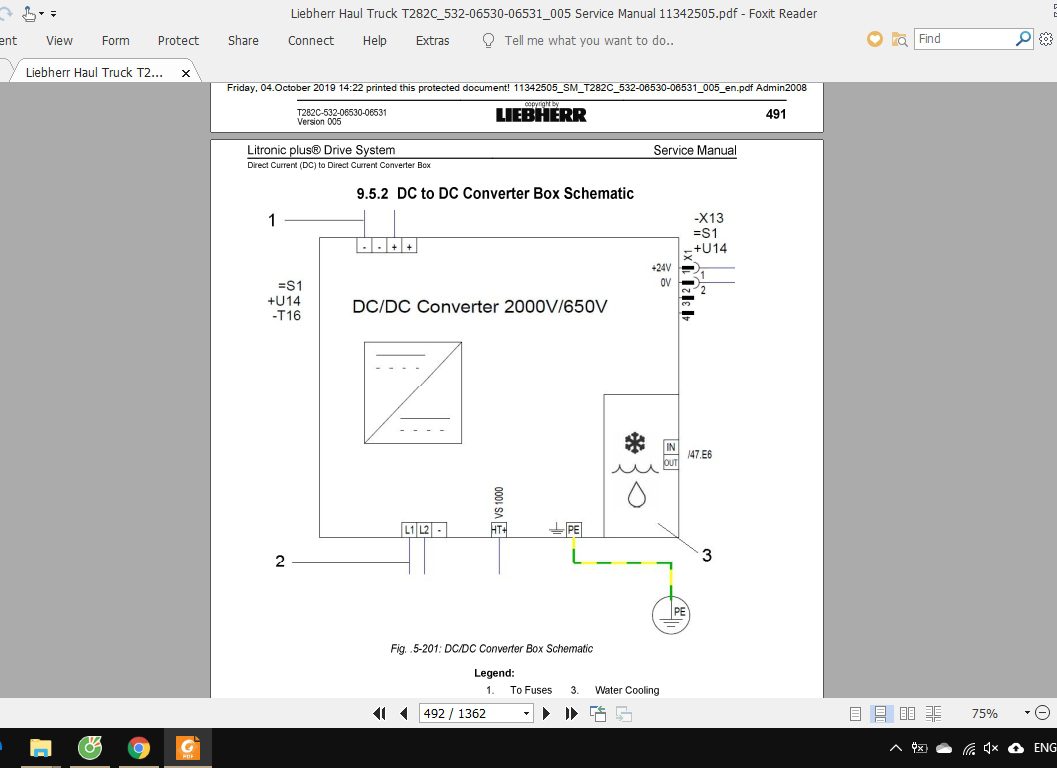The height and width of the screenshot is (768, 1057).
Task: Open the View menu
Action: 59,40
